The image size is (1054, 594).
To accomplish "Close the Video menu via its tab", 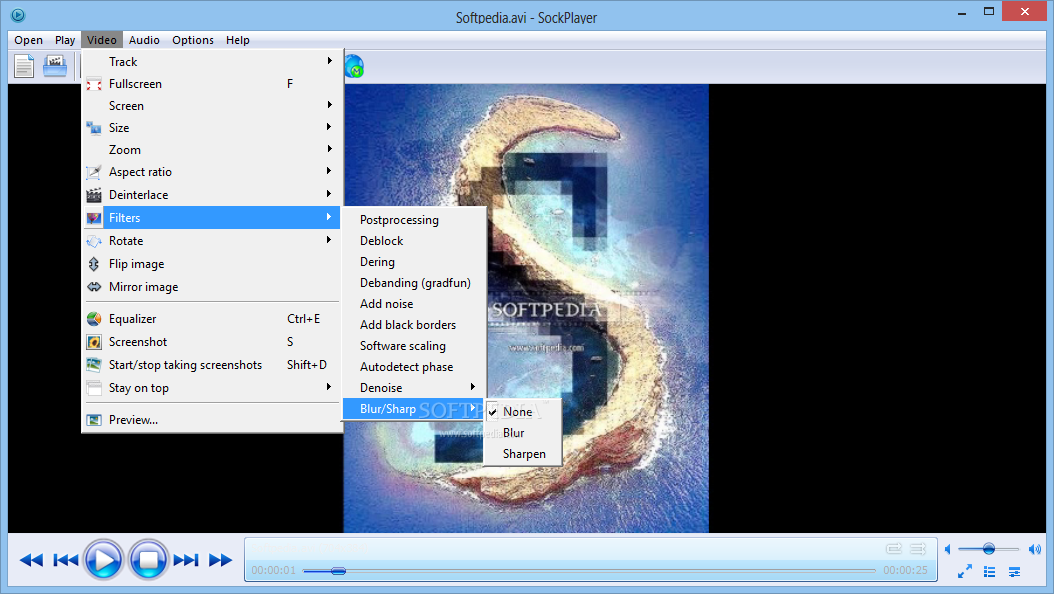I will pos(102,40).
